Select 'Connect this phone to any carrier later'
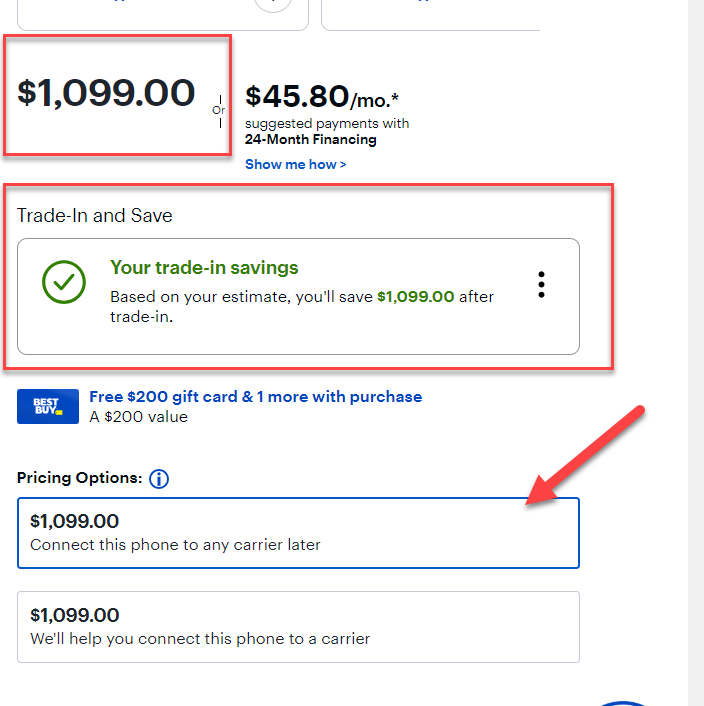Image resolution: width=704 pixels, height=706 pixels. pyautogui.click(x=298, y=533)
